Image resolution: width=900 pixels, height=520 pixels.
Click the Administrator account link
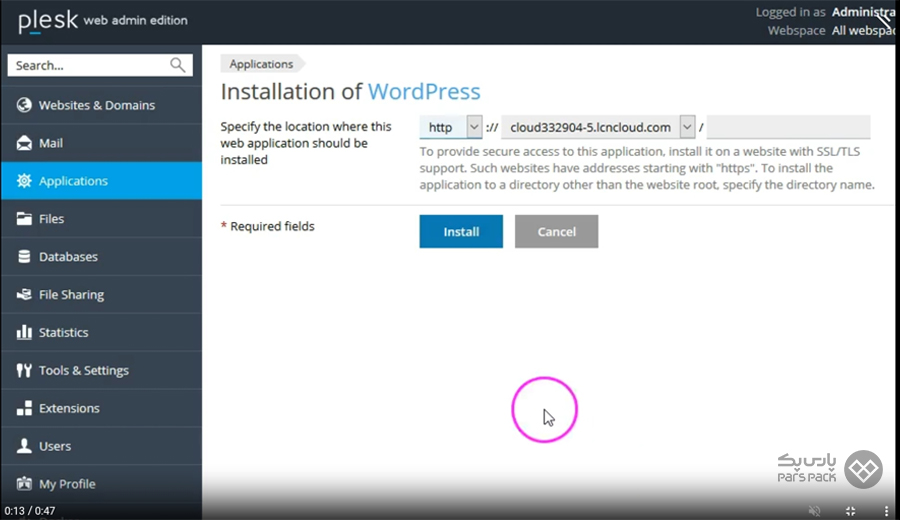(x=864, y=12)
